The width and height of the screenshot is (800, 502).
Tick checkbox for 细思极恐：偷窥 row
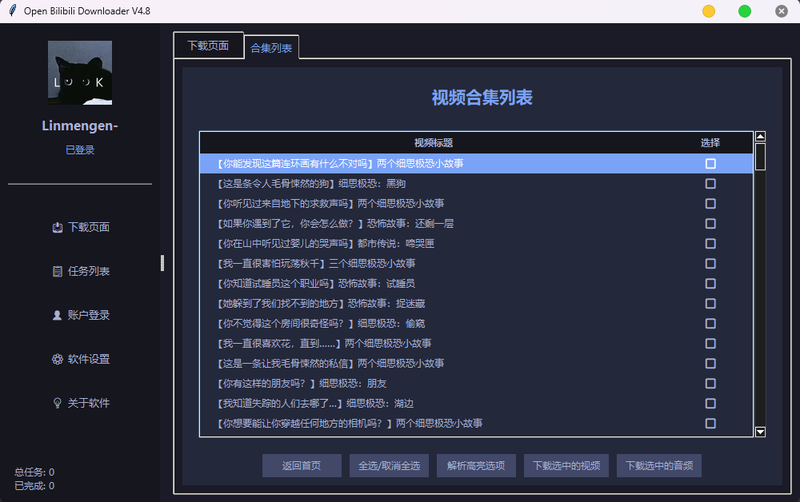click(x=710, y=323)
